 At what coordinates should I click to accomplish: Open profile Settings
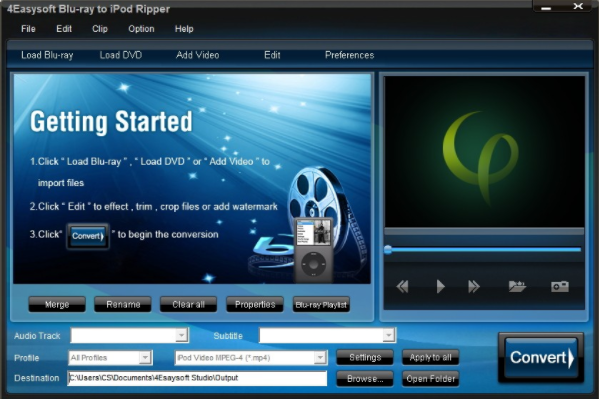365,357
